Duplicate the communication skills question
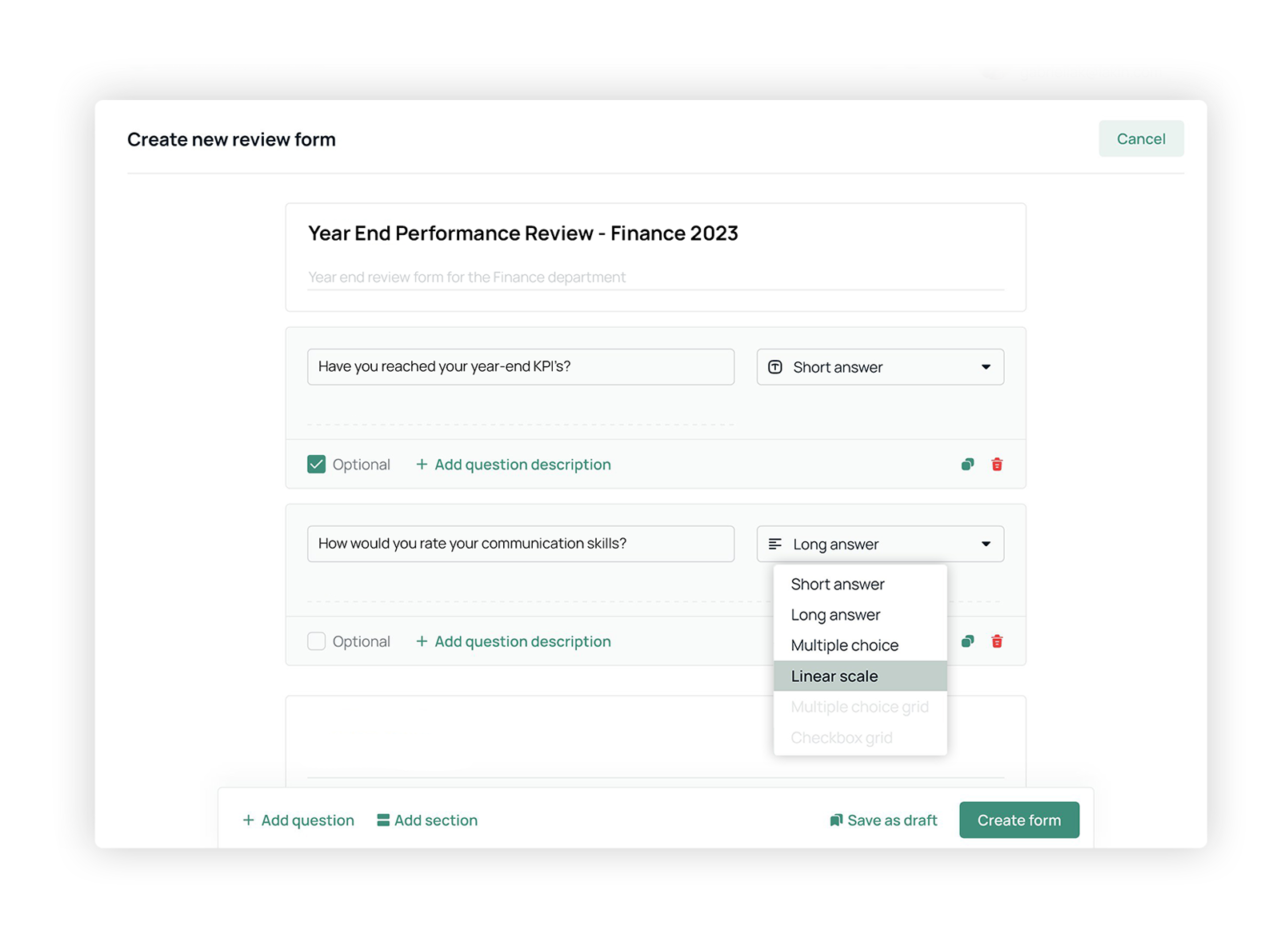 pos(966,641)
